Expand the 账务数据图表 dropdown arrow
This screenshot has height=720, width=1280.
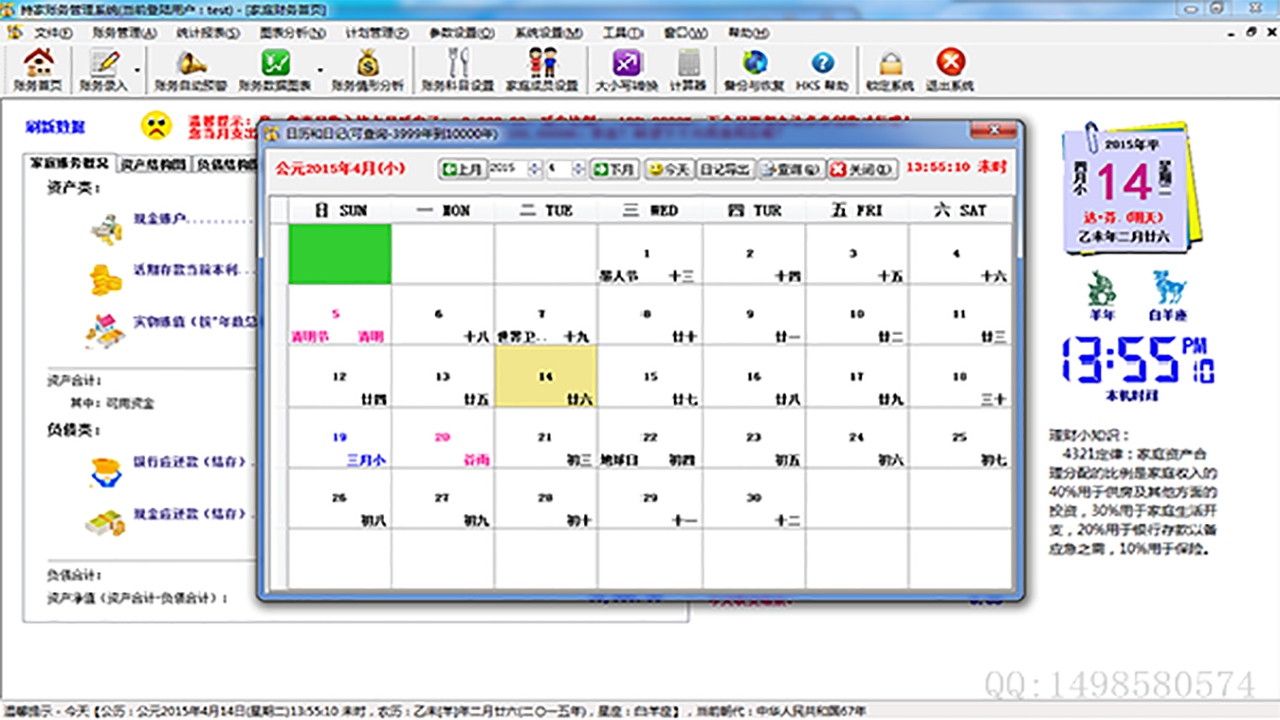[320, 70]
